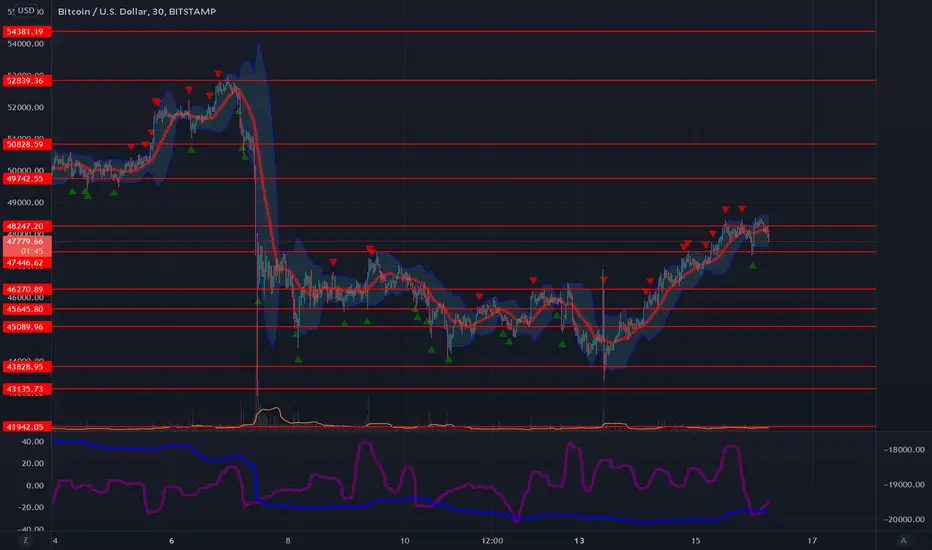The height and width of the screenshot is (550, 932).
Task: Click date label 6 on the time axis
Action: [171, 540]
